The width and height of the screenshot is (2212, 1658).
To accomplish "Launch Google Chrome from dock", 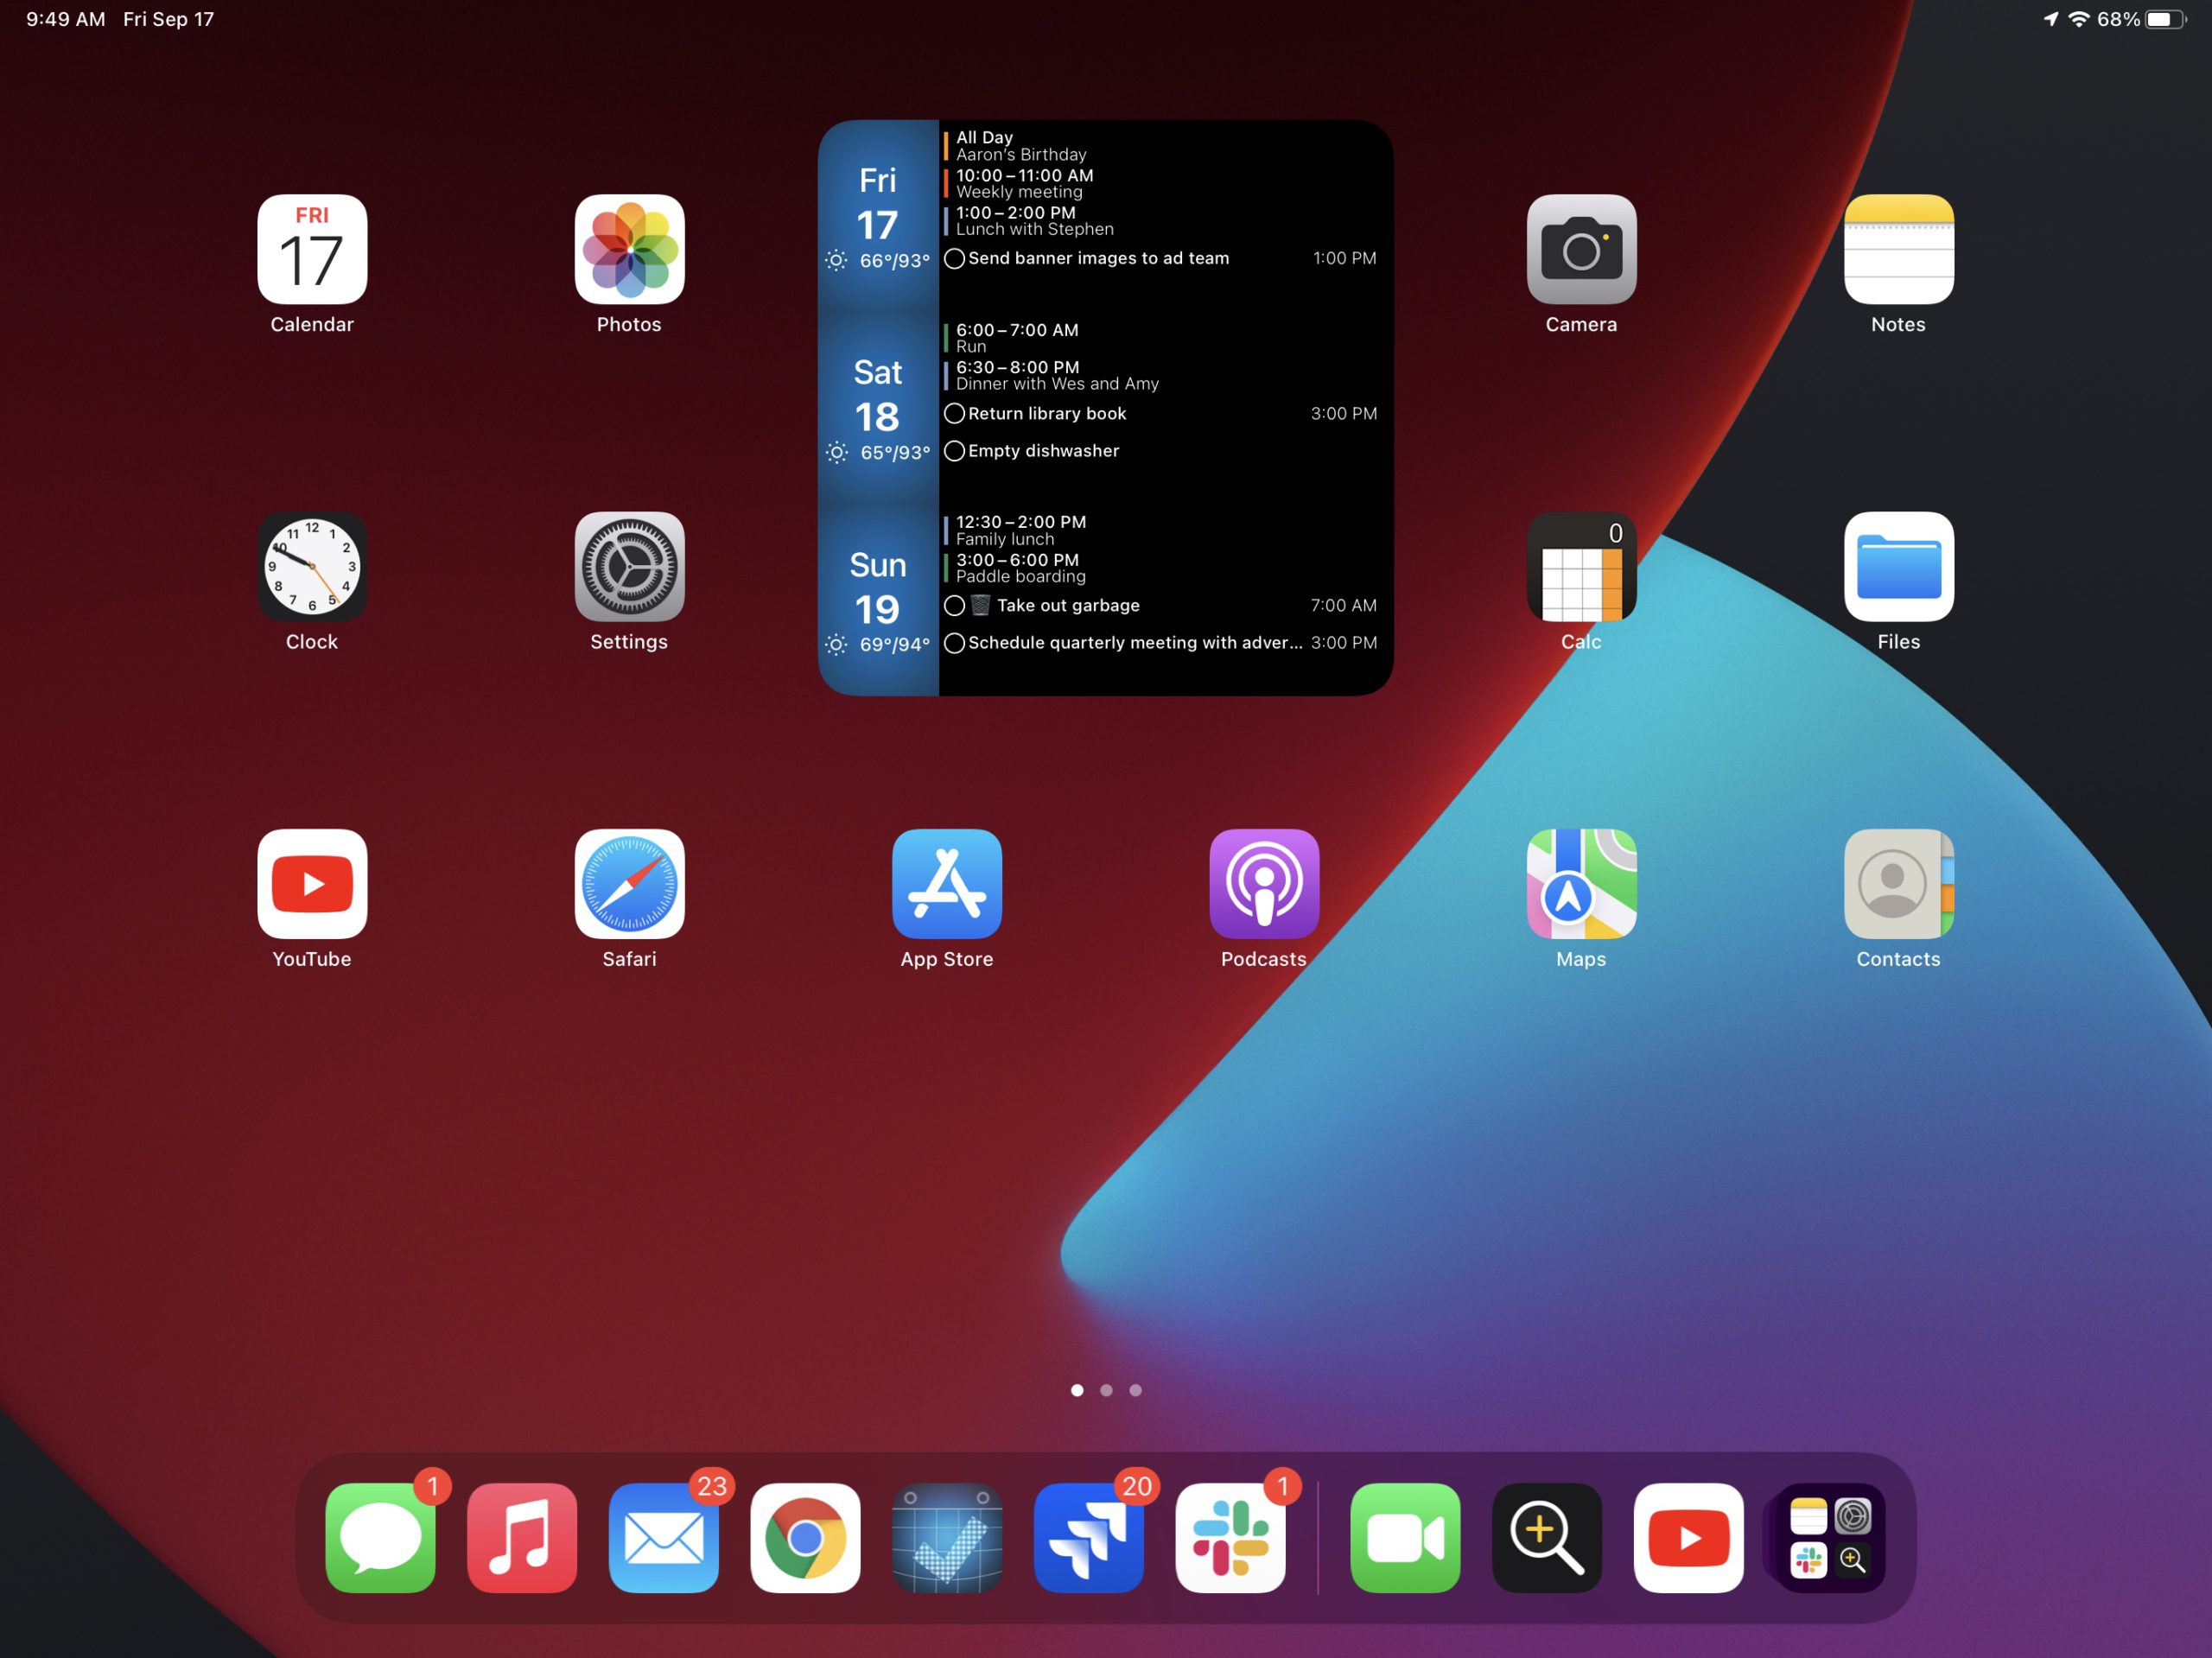I will click(x=805, y=1538).
